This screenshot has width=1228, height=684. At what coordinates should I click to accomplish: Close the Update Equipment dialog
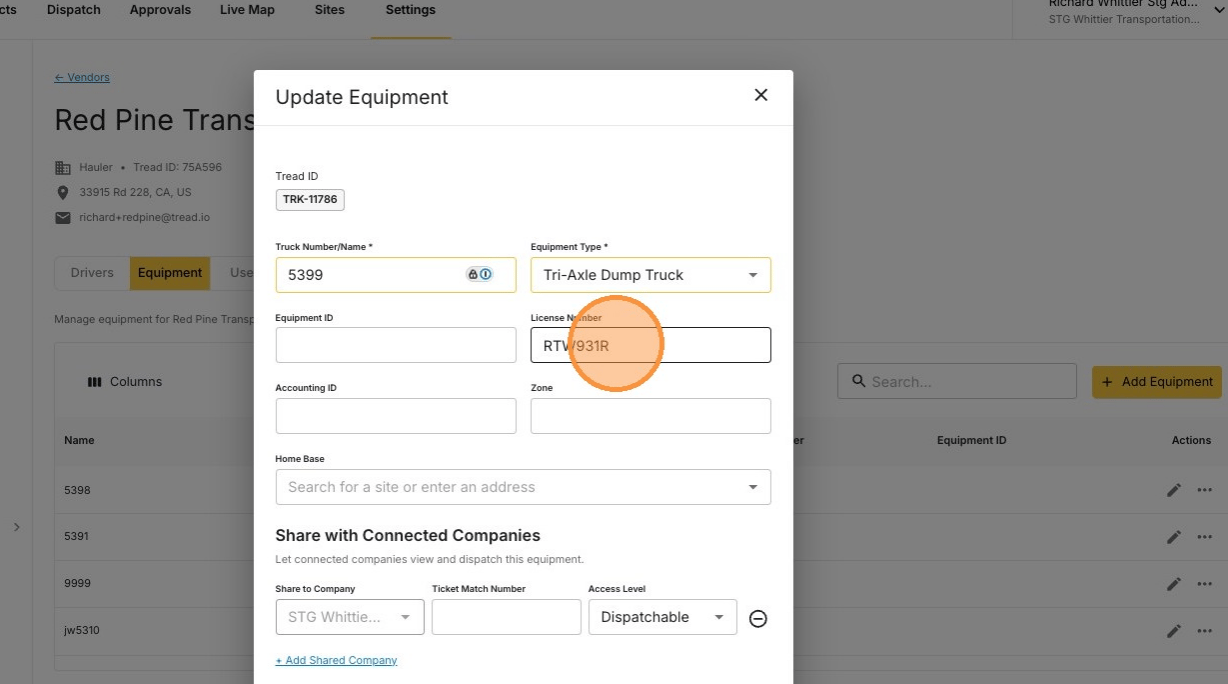coord(761,95)
